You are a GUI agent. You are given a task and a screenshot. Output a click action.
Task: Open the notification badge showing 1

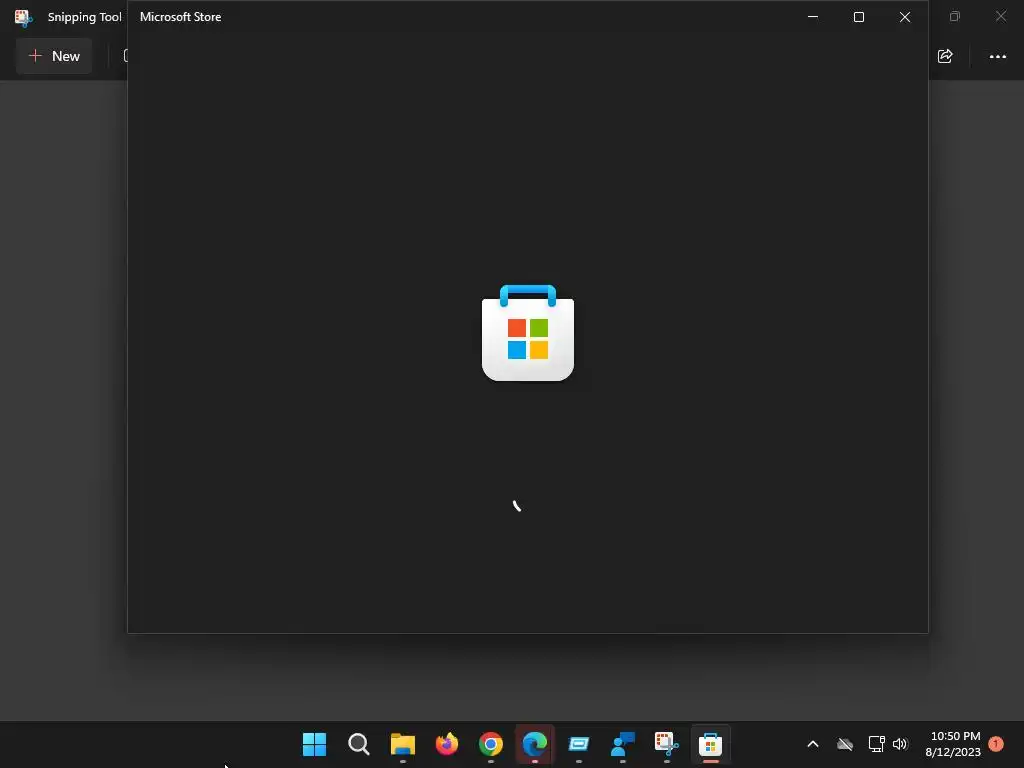pos(996,744)
